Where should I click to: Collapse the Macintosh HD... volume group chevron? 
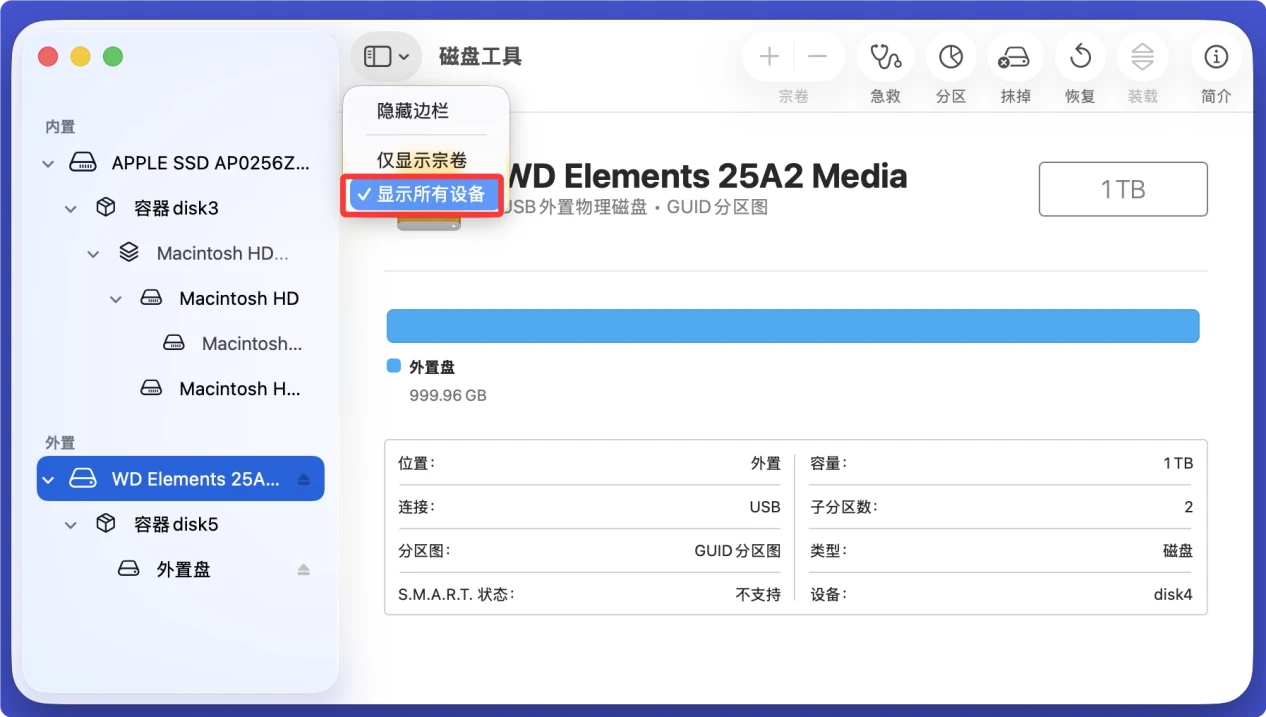click(93, 254)
